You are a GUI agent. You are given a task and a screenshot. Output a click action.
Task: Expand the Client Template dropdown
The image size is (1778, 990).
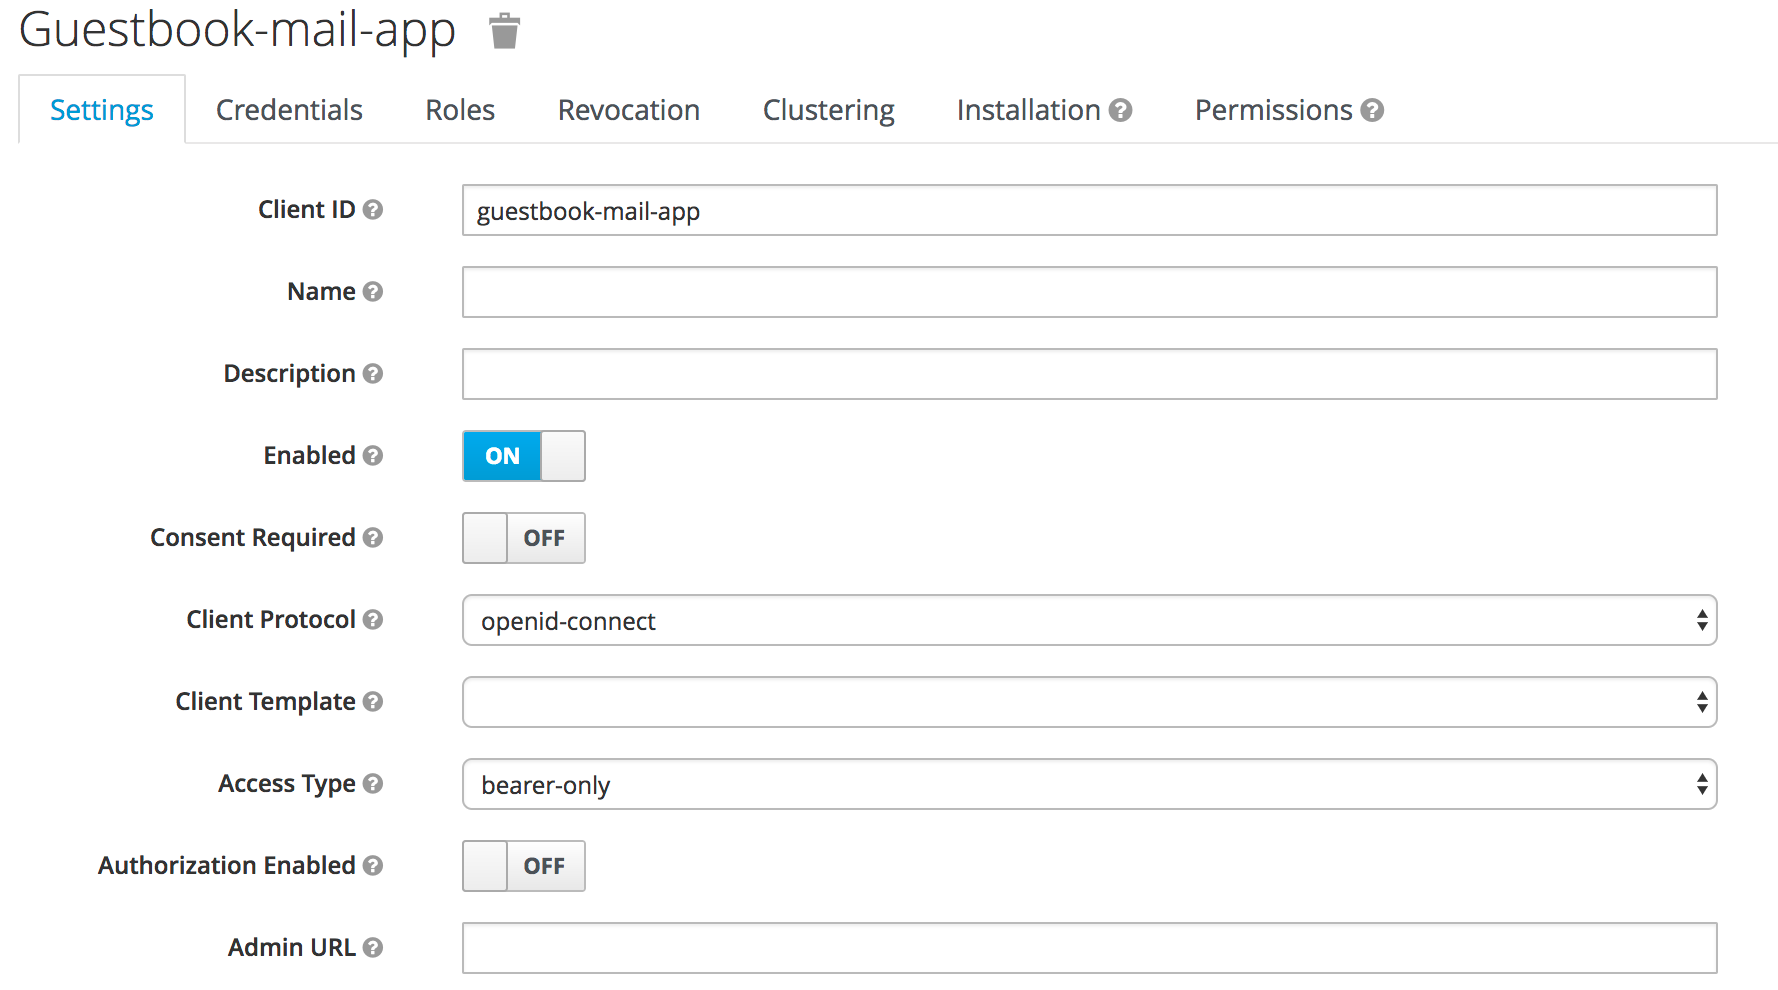pos(1088,703)
